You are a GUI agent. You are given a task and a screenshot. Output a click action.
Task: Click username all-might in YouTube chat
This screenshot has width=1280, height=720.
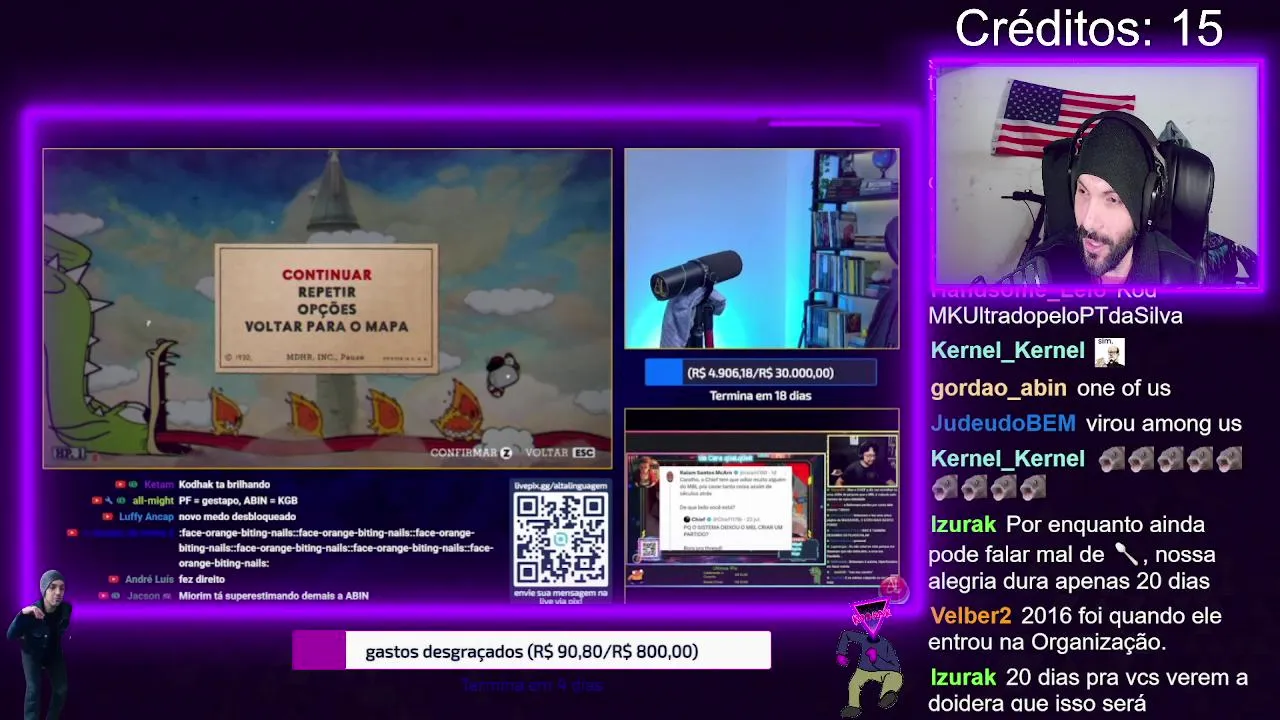[153, 500]
